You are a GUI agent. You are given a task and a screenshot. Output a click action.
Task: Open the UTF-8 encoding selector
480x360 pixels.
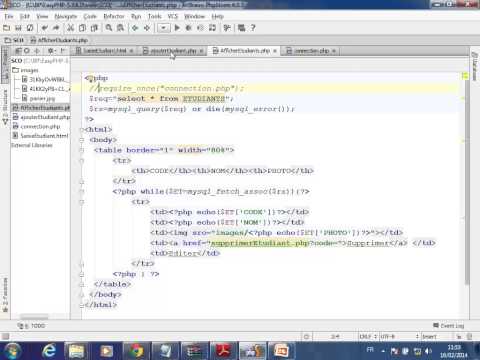[399, 337]
